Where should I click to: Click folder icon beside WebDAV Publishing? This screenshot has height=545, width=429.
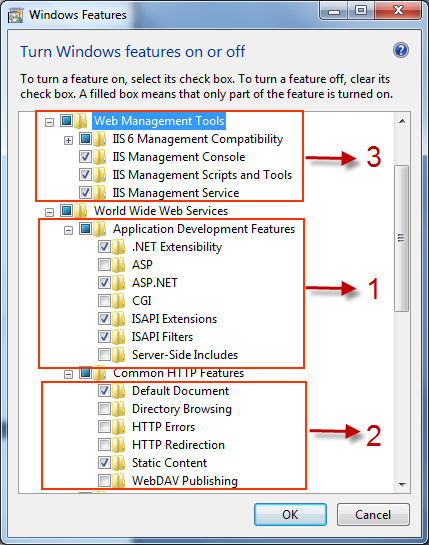(119, 481)
